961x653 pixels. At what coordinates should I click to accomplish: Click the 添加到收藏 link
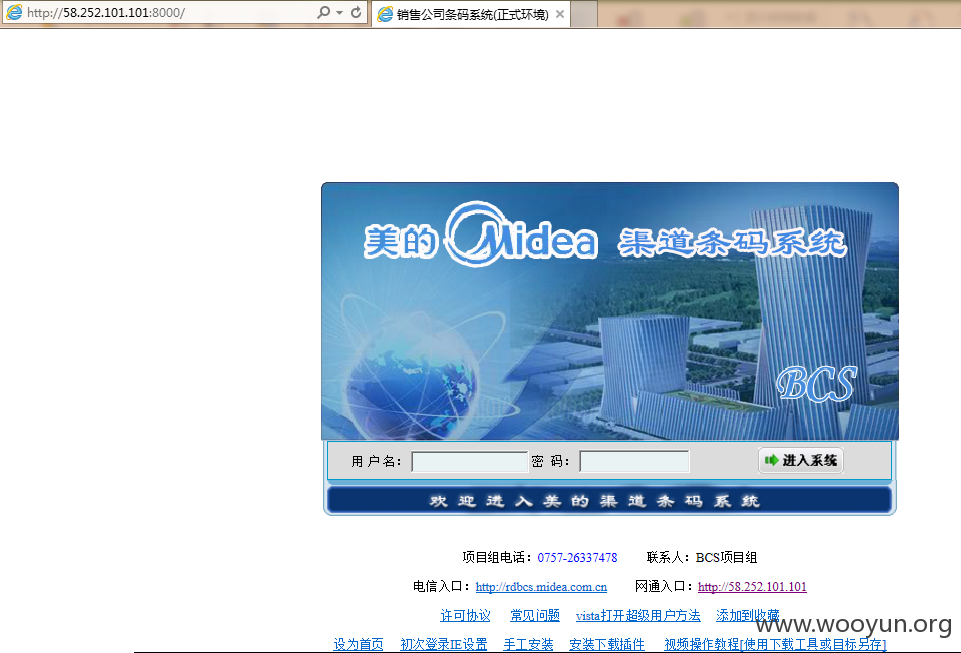click(748, 616)
